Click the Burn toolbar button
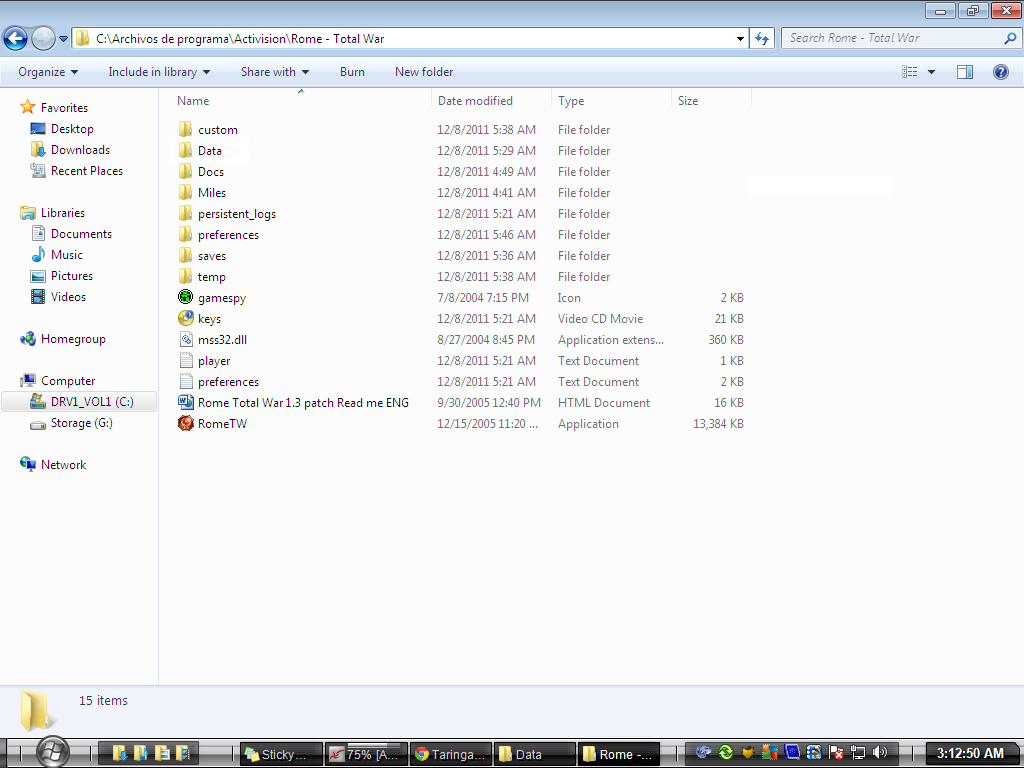Image resolution: width=1024 pixels, height=768 pixels. click(352, 72)
